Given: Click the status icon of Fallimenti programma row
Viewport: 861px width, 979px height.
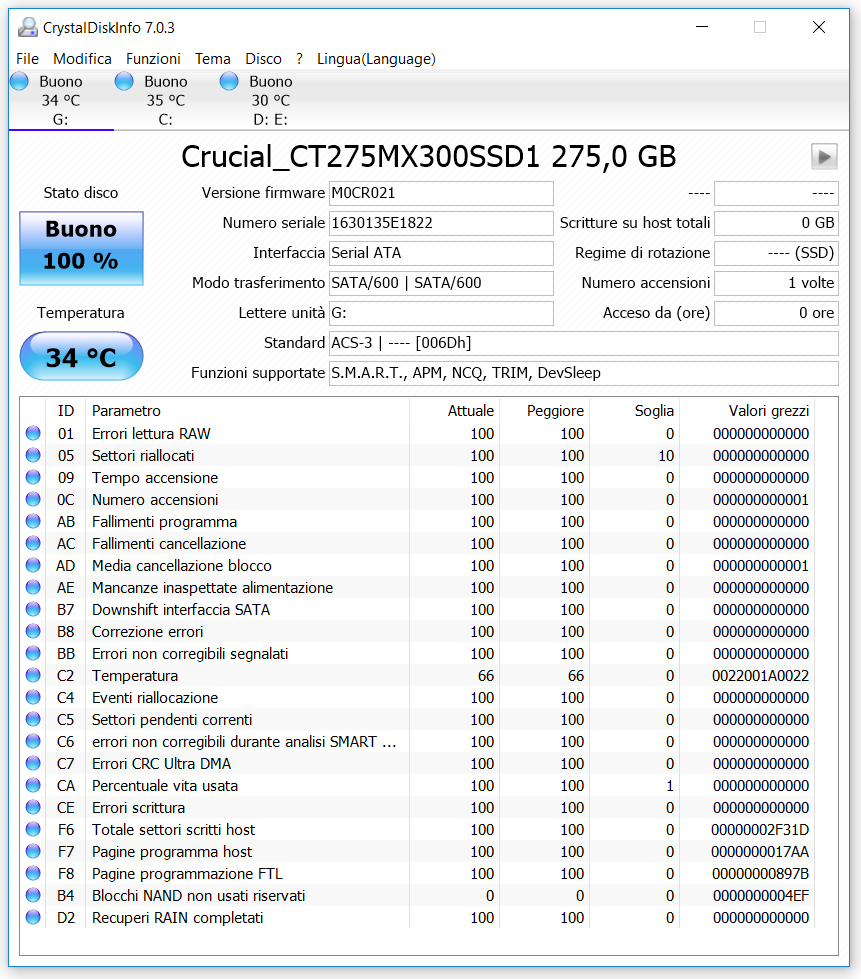Looking at the screenshot, I should tap(33, 521).
